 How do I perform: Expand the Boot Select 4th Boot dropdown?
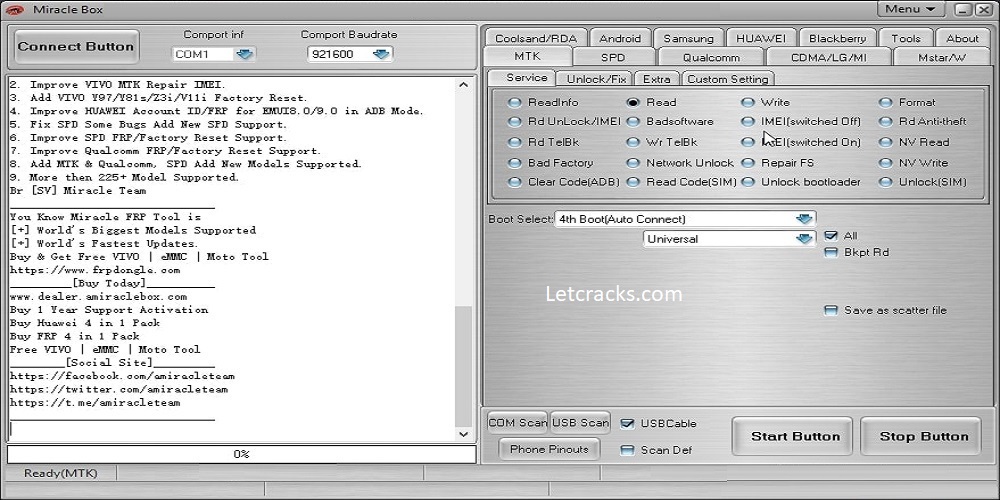click(x=685, y=219)
